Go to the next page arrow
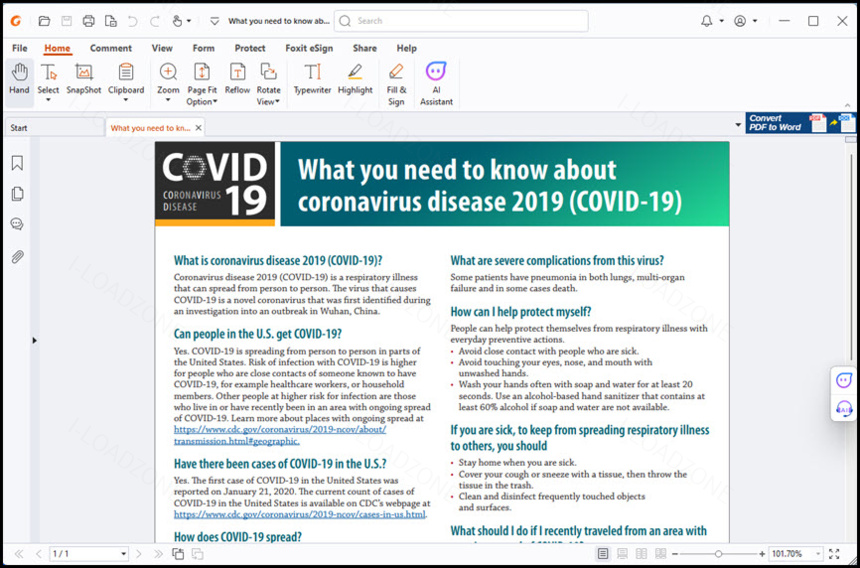Image resolution: width=860 pixels, height=568 pixels. click(x=139, y=554)
